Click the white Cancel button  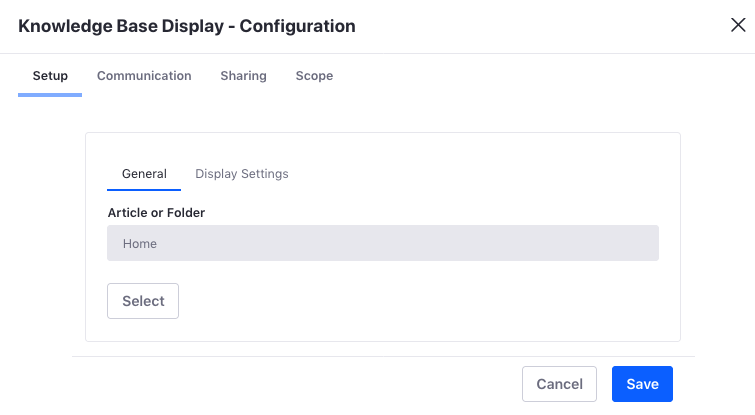(560, 384)
